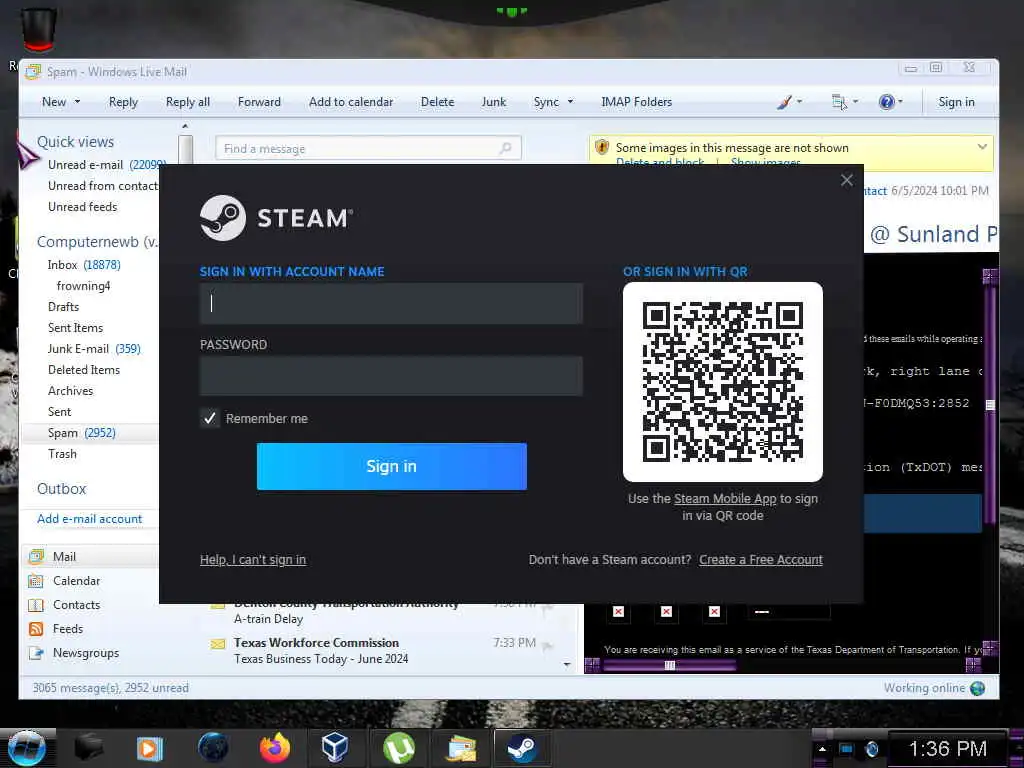Click the message list scroll down arrow
Viewport: 1024px width, 768px height.
567,665
